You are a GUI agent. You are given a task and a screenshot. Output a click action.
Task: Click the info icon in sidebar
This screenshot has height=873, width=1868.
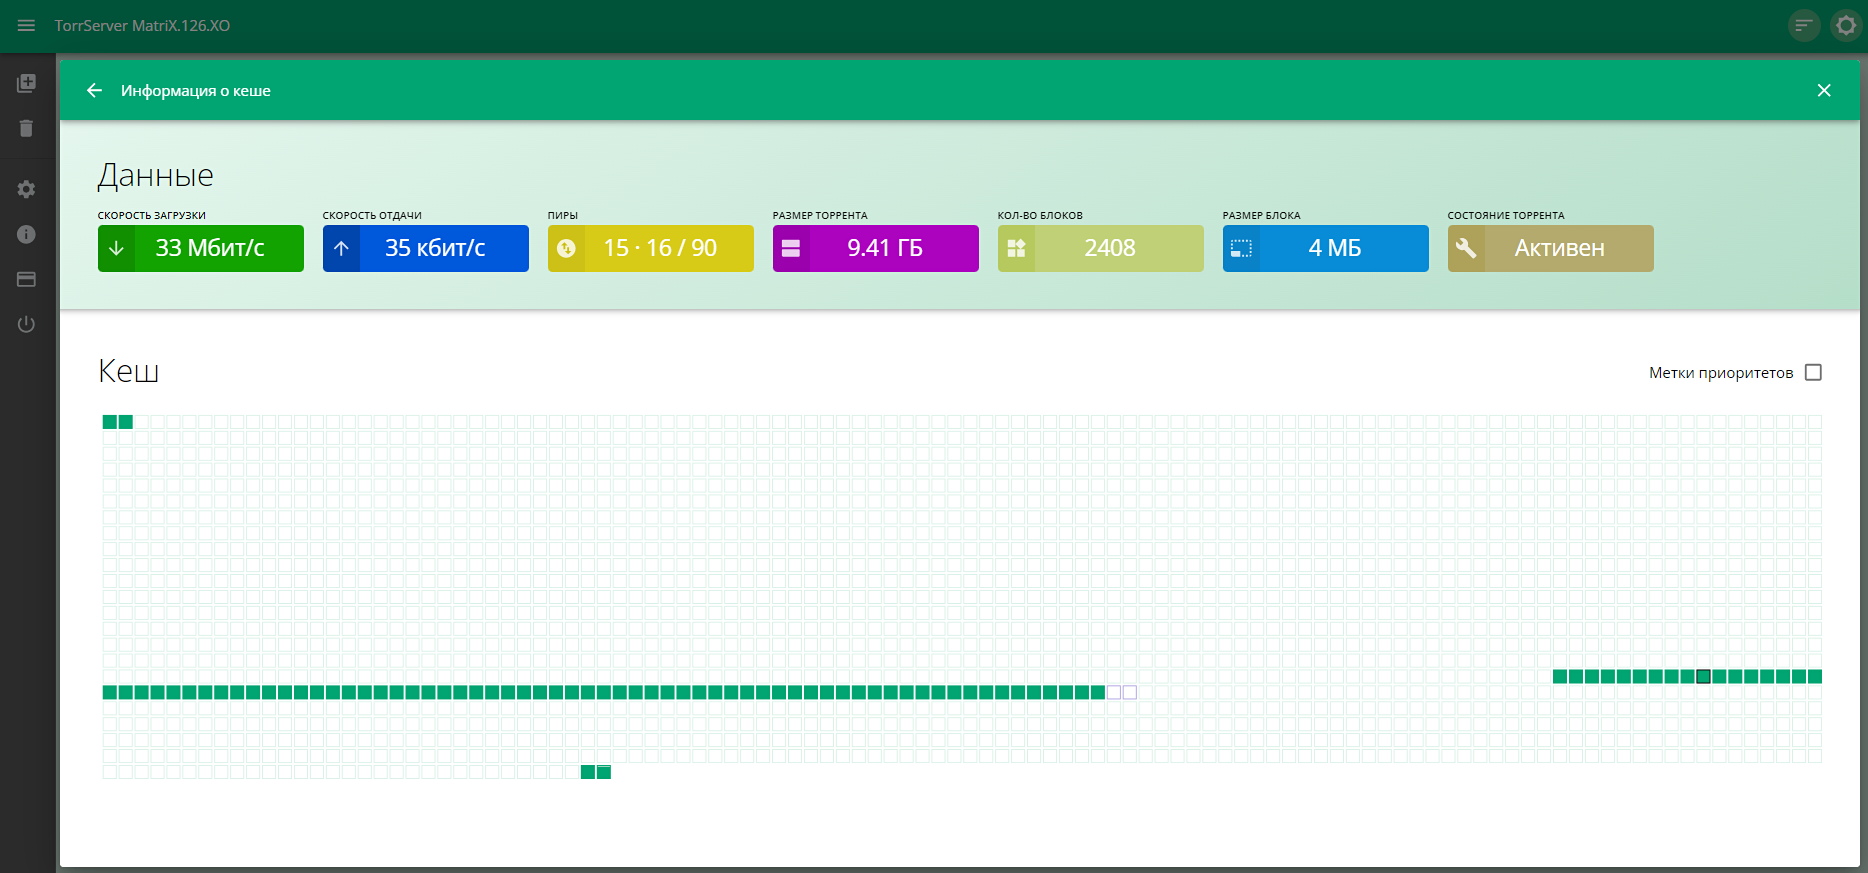click(x=26, y=234)
